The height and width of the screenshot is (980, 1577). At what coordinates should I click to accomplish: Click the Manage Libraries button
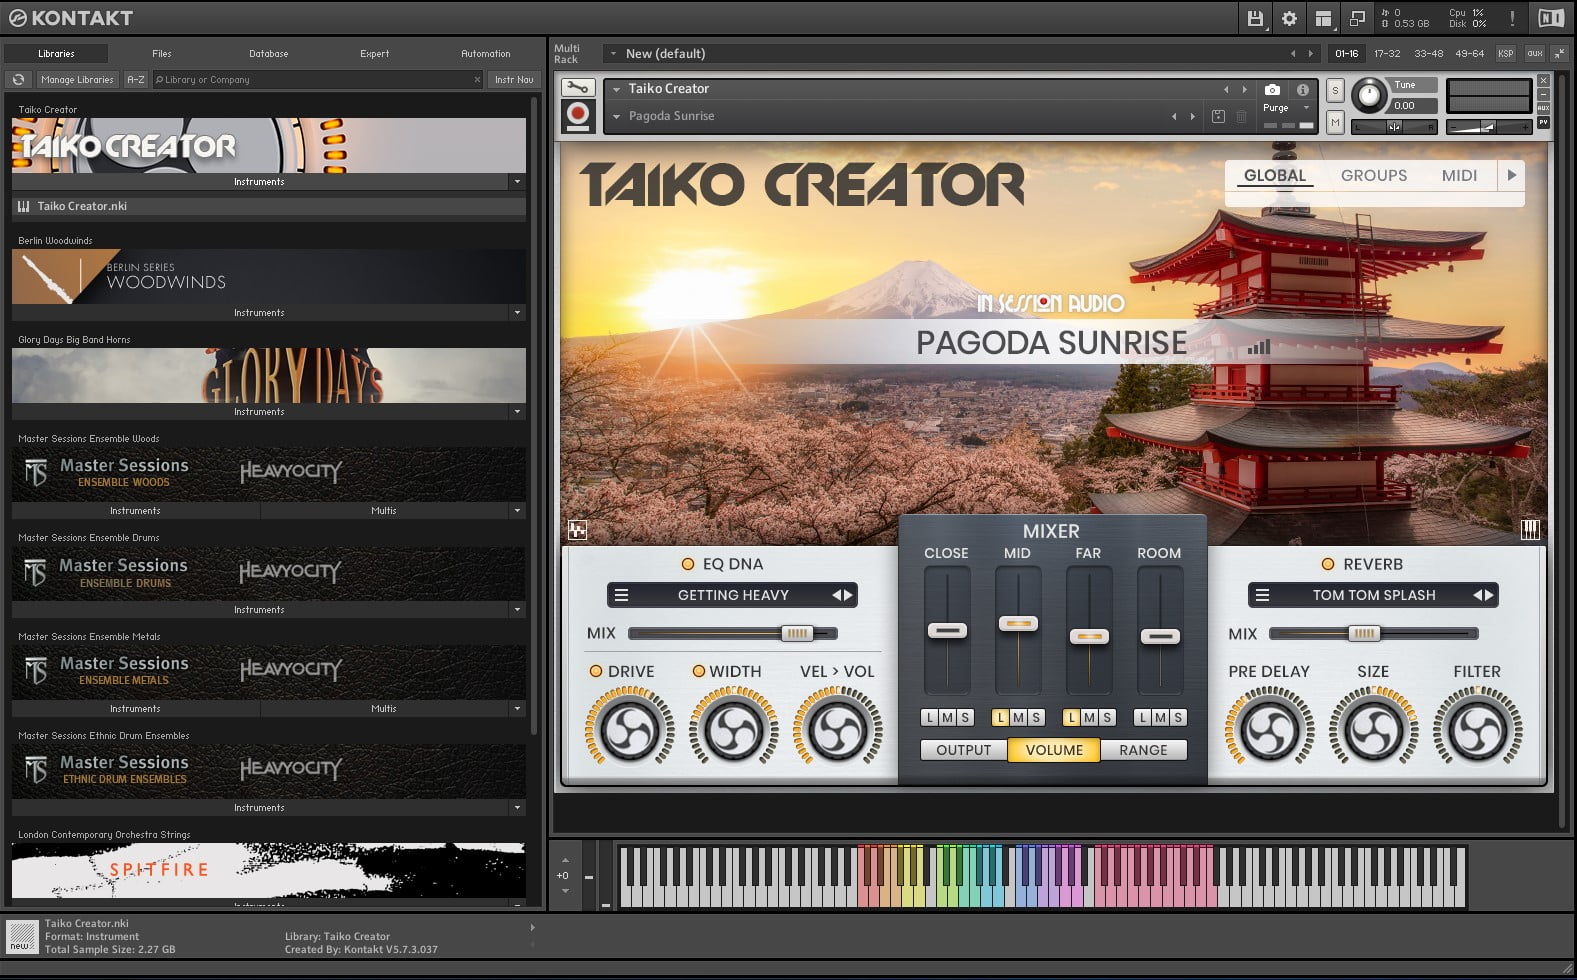[77, 79]
